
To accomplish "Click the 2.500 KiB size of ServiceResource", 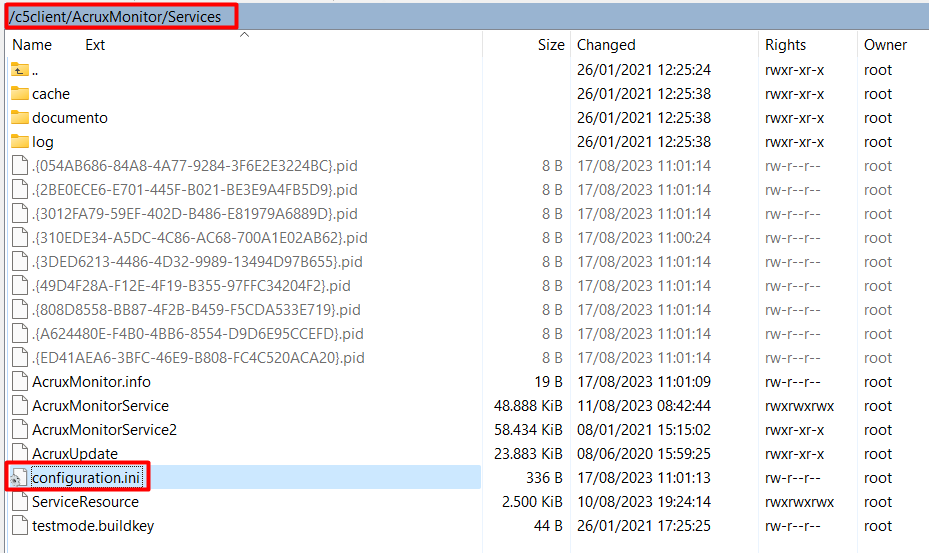I will coord(532,502).
